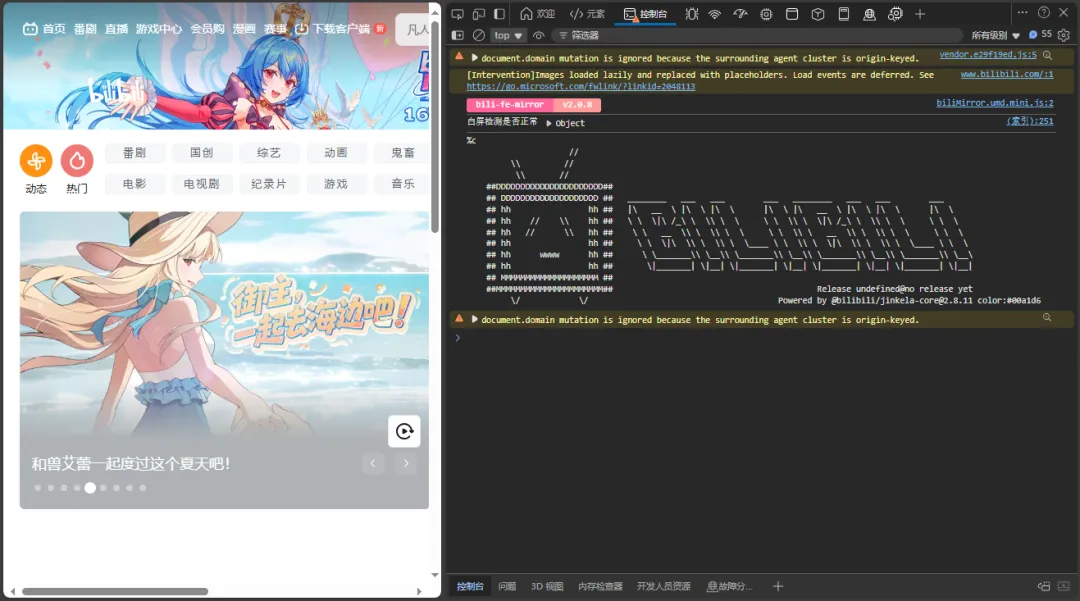The height and width of the screenshot is (601, 1080).
Task: Open the 3D 视图 drawer tab
Action: 547,587
